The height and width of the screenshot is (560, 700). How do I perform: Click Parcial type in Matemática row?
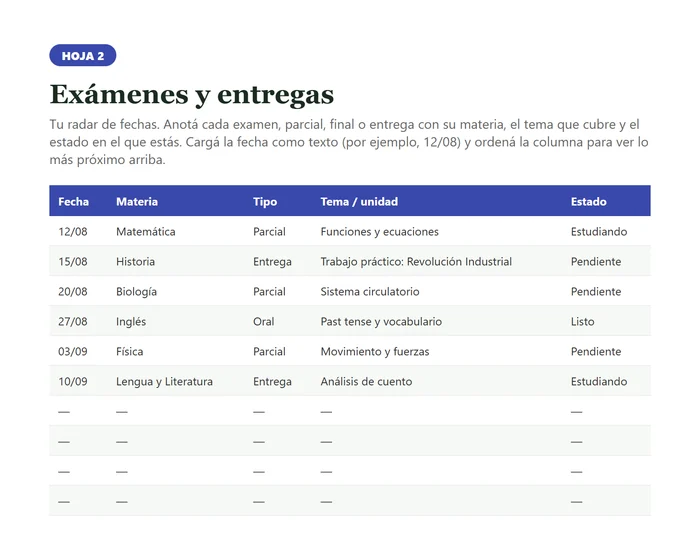pos(269,231)
